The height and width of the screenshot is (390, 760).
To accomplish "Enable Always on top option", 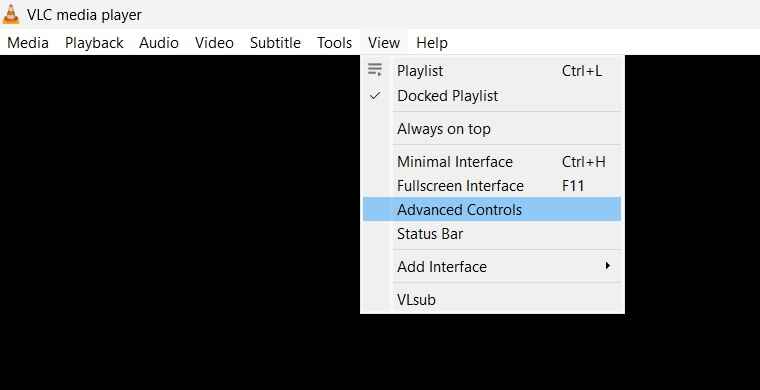I will [492, 129].
